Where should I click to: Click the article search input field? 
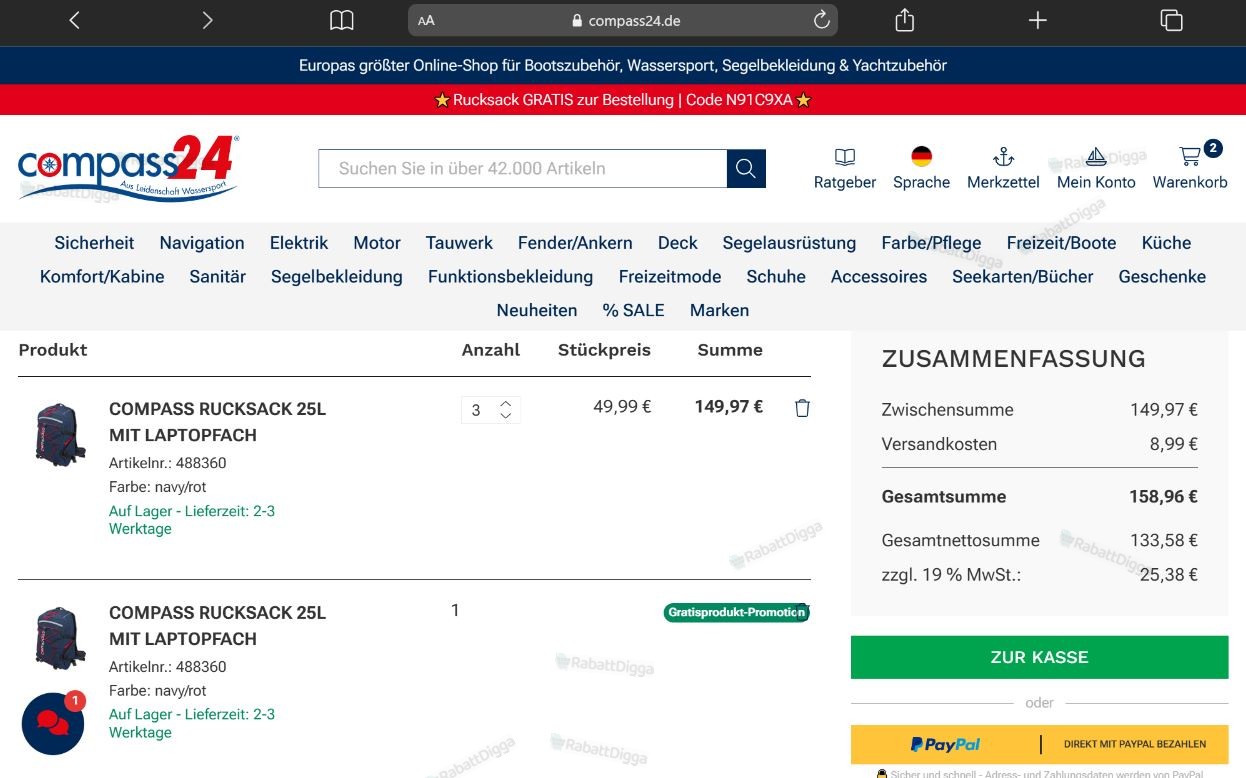coord(523,169)
